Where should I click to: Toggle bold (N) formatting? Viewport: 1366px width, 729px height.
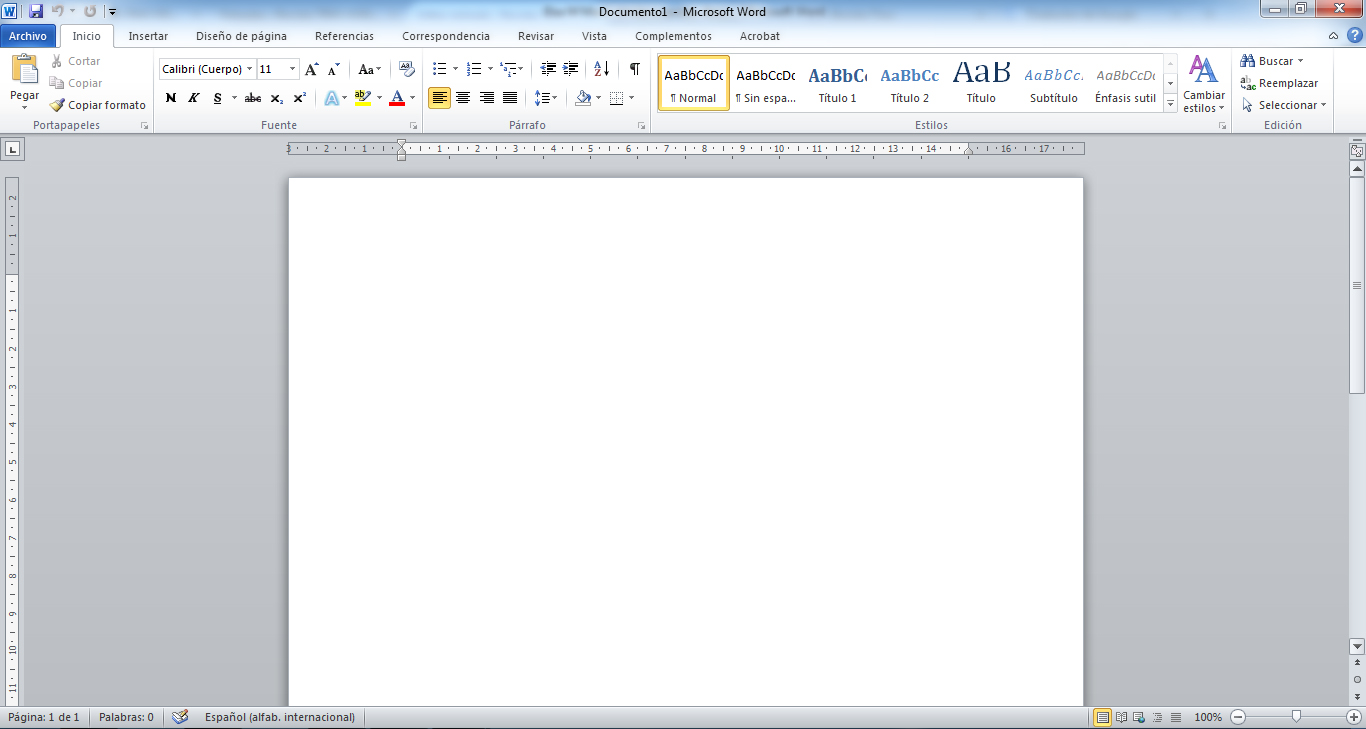point(170,98)
